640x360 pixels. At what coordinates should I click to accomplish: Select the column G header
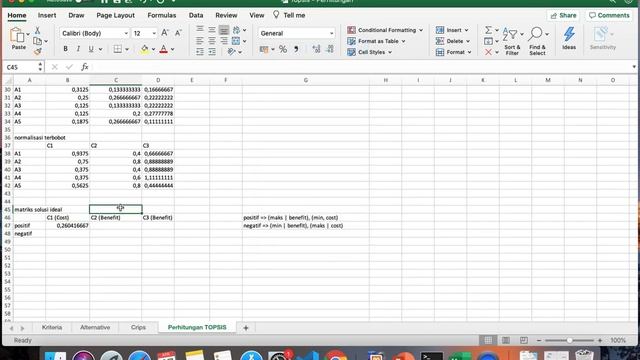pyautogui.click(x=306, y=80)
